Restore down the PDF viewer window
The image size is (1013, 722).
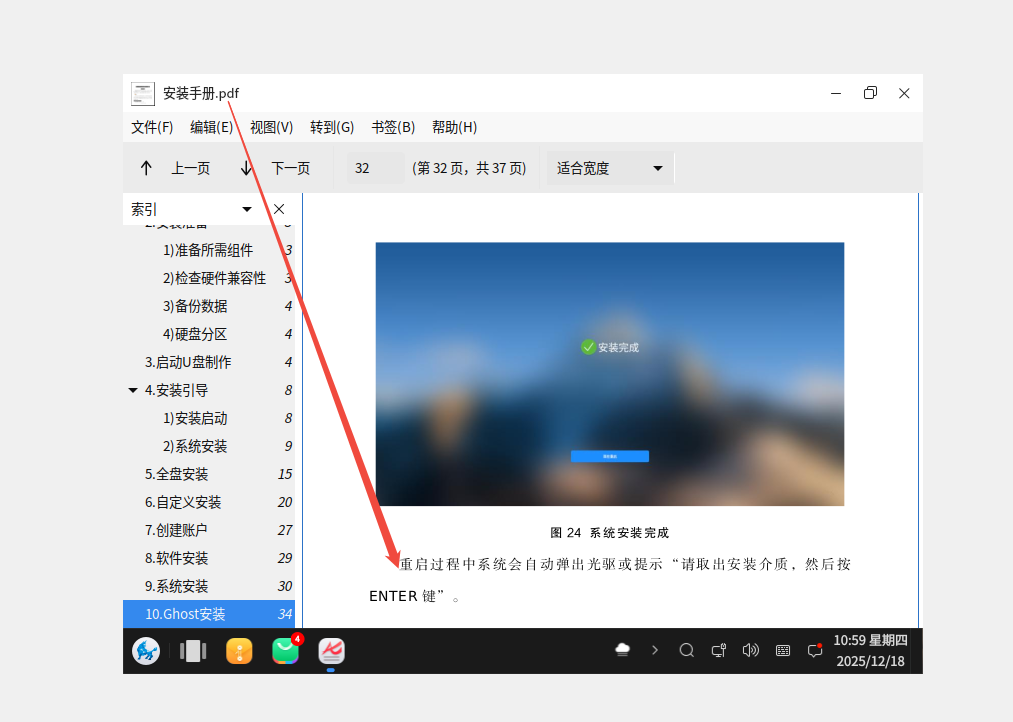pos(870,93)
